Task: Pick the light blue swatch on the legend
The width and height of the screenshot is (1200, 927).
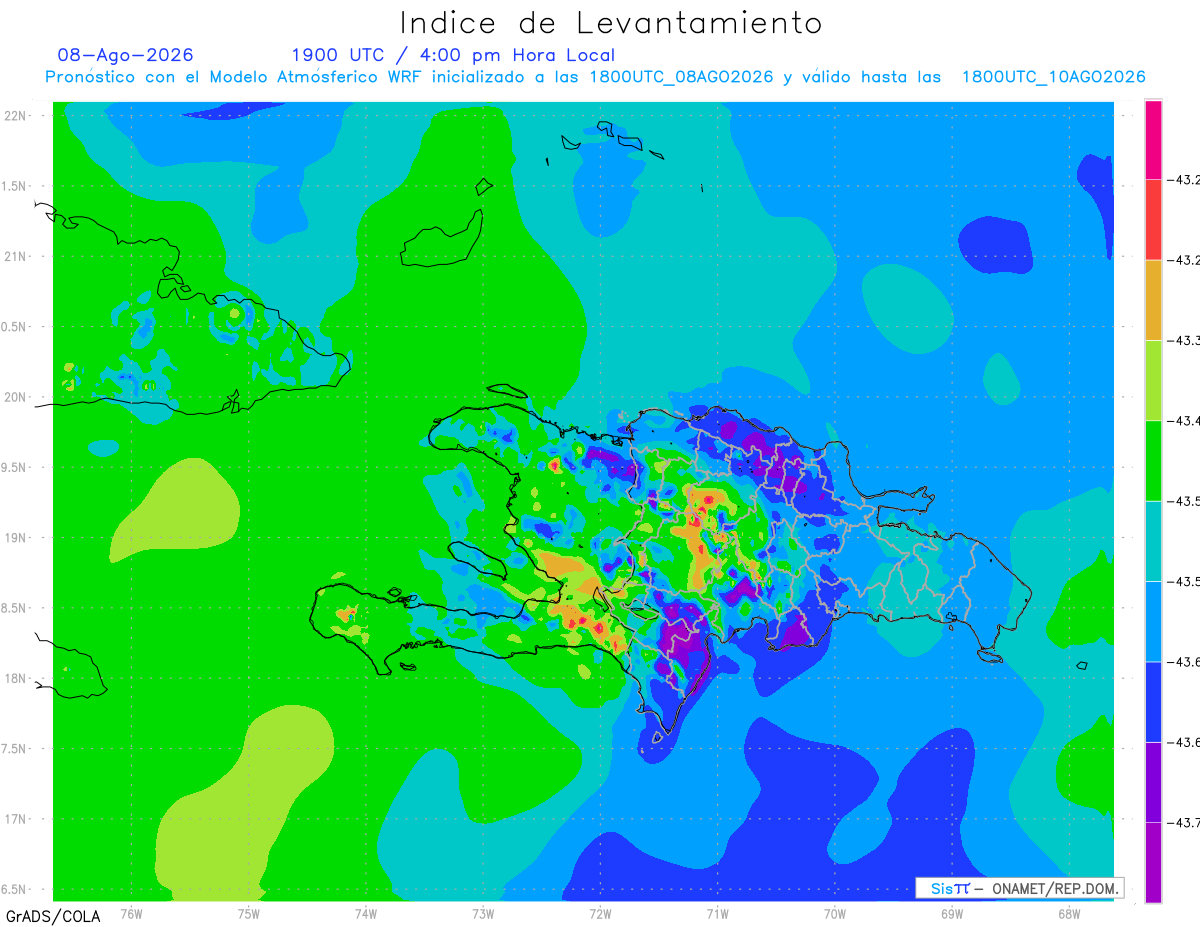Action: click(x=1153, y=621)
